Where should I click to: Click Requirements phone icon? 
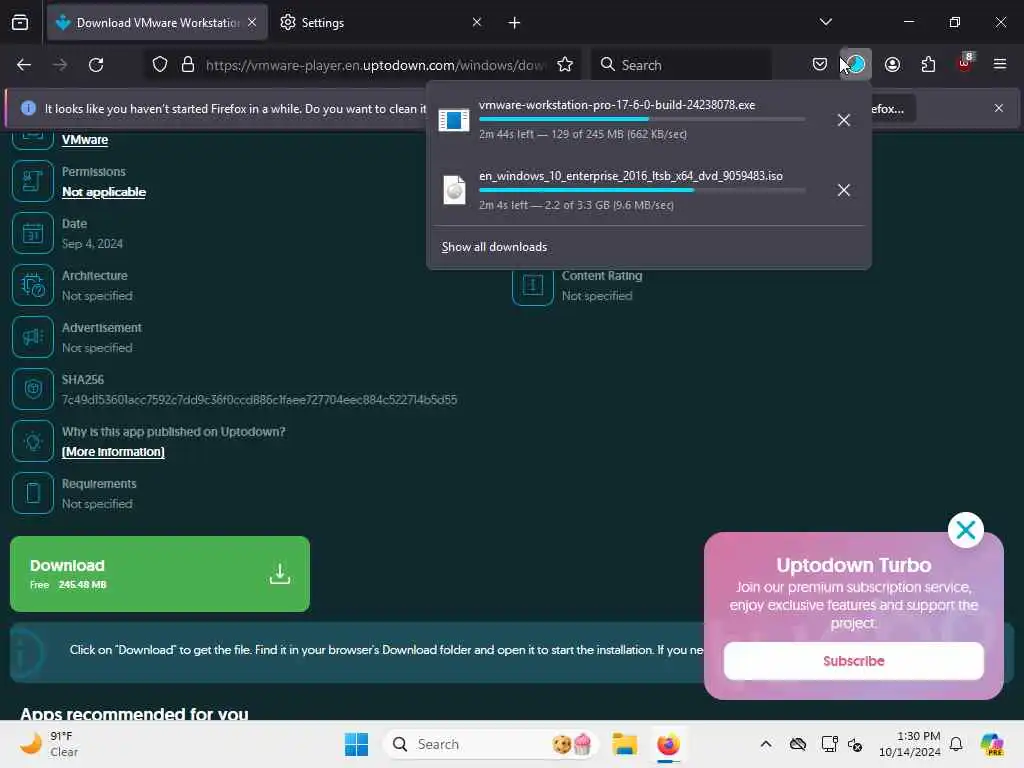[x=33, y=493]
